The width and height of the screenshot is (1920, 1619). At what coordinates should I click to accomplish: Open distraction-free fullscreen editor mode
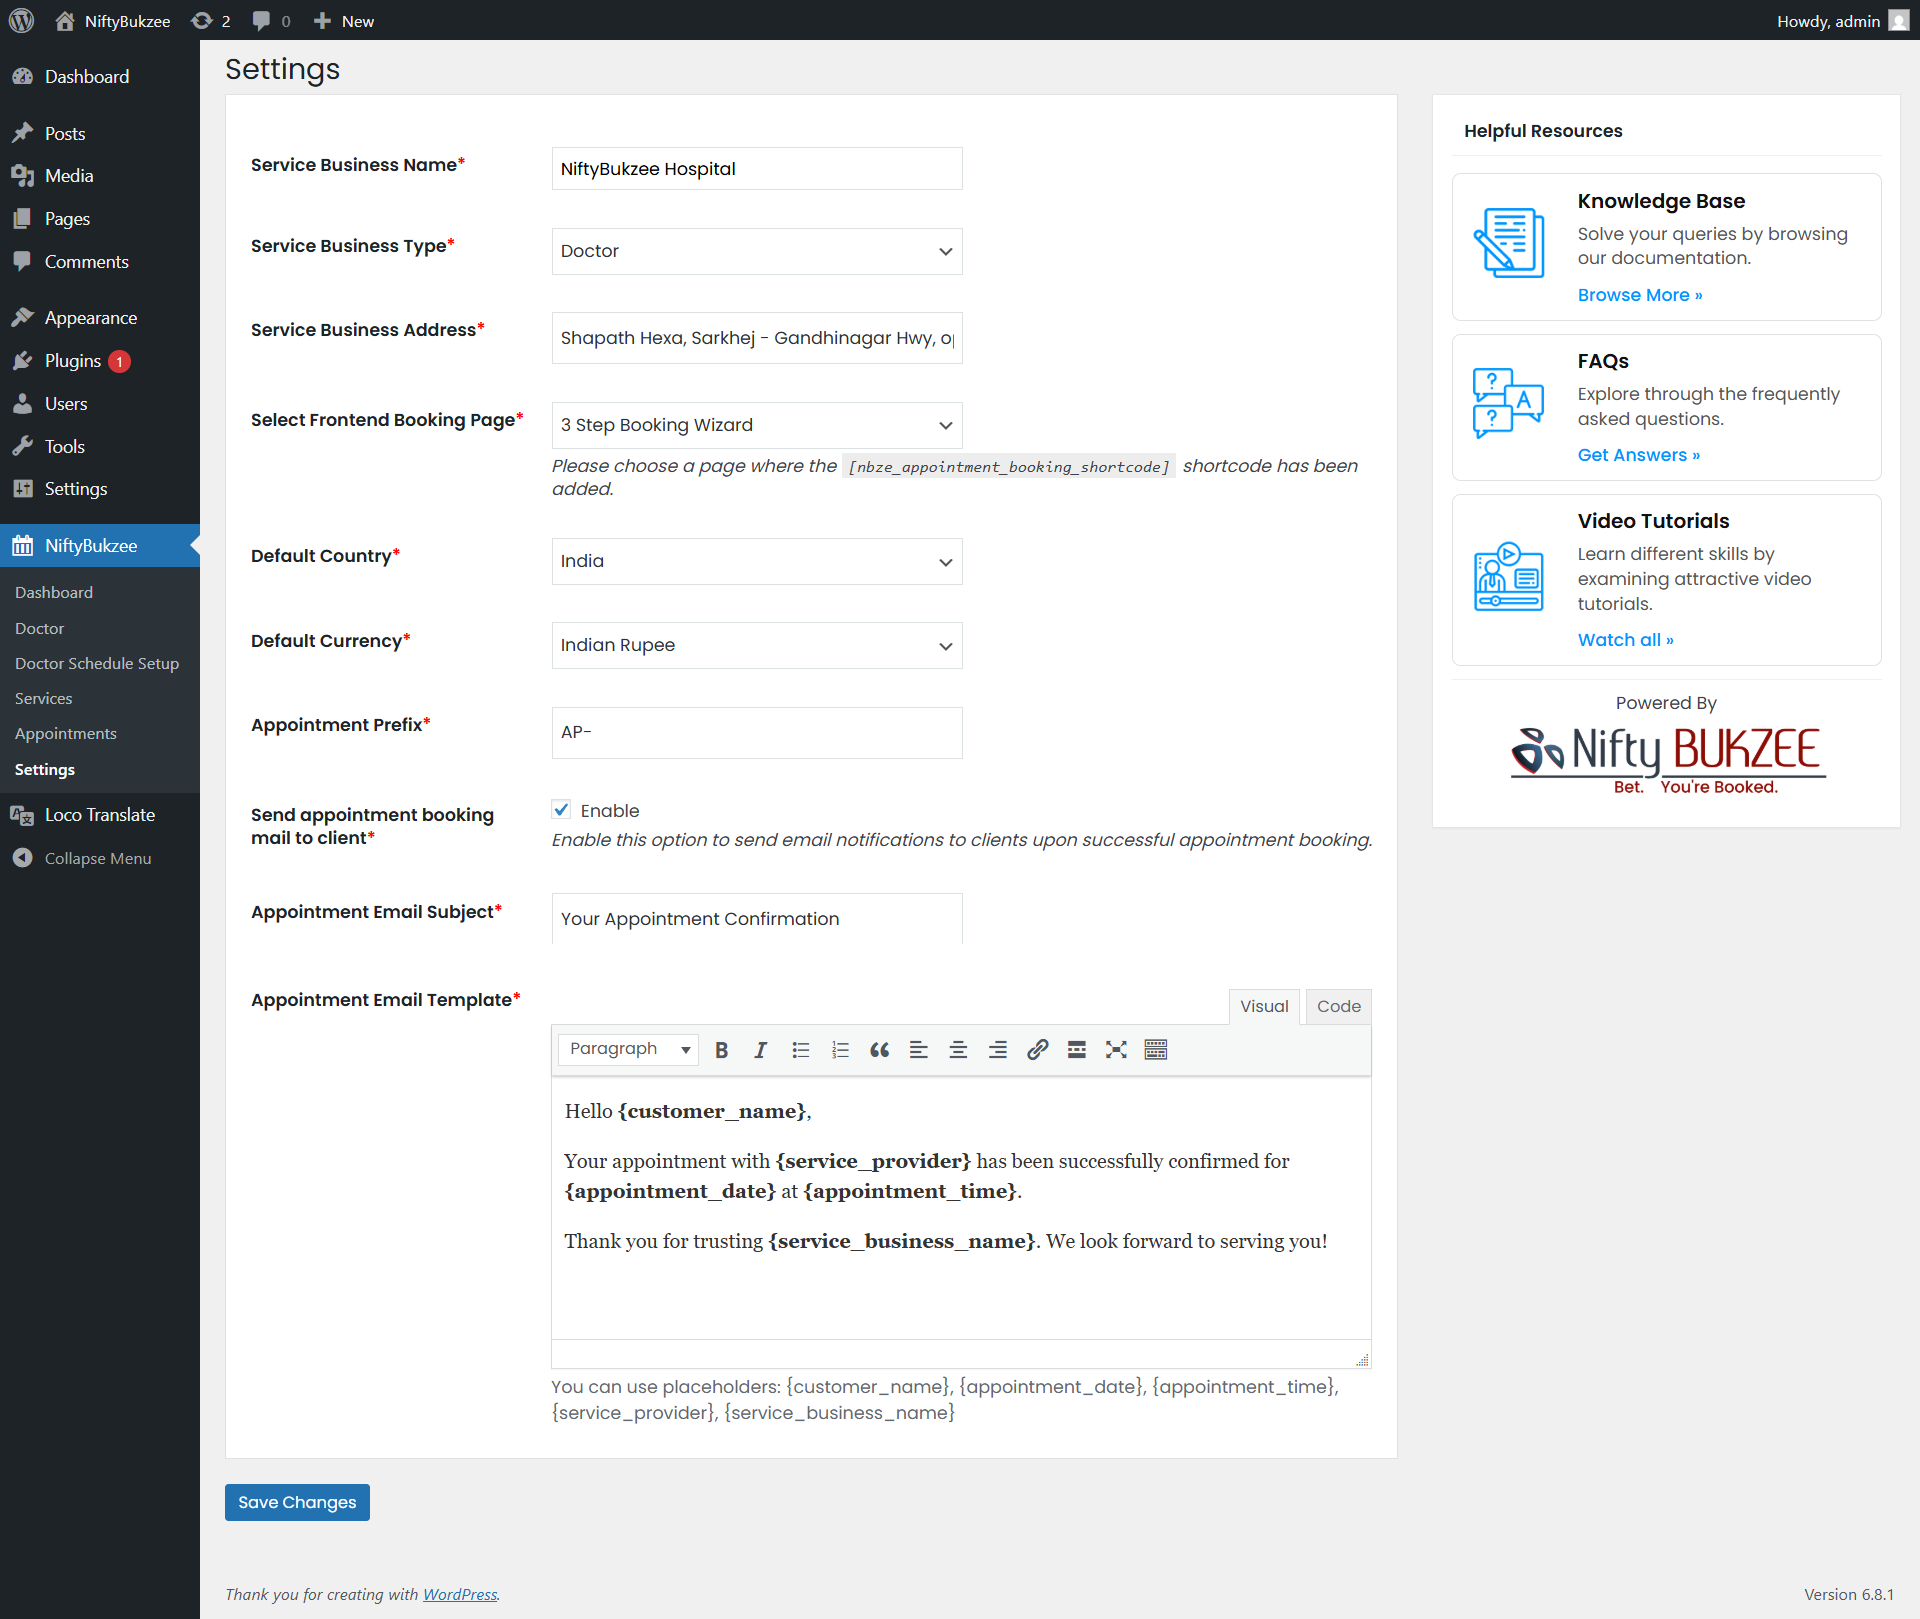(x=1116, y=1049)
